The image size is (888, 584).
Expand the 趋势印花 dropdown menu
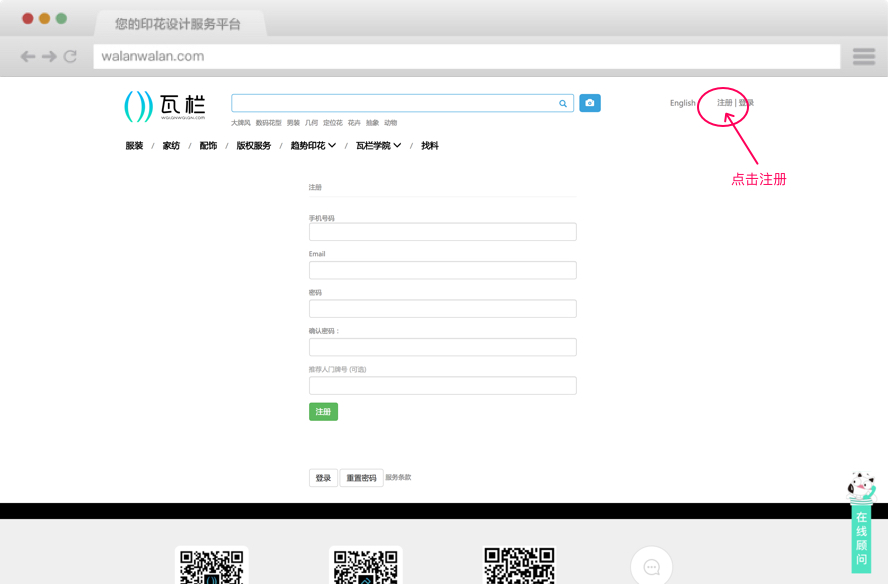pos(313,146)
